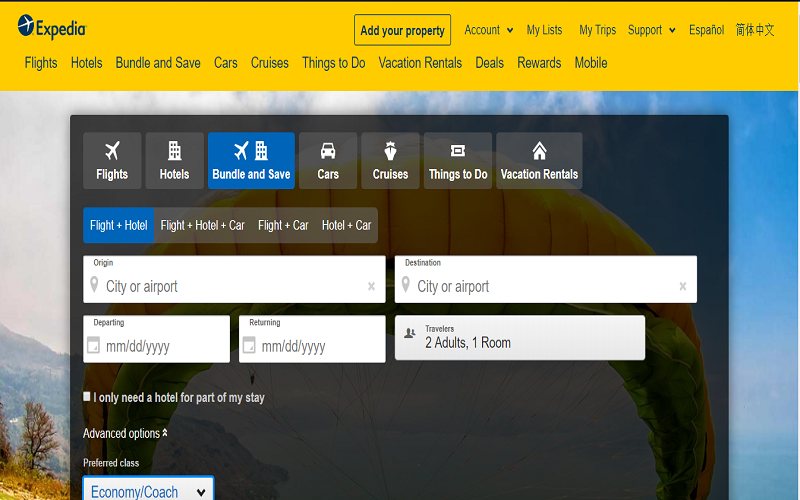This screenshot has height=500, width=800.
Task: Select the Bundle and Save tab
Action: click(x=252, y=161)
